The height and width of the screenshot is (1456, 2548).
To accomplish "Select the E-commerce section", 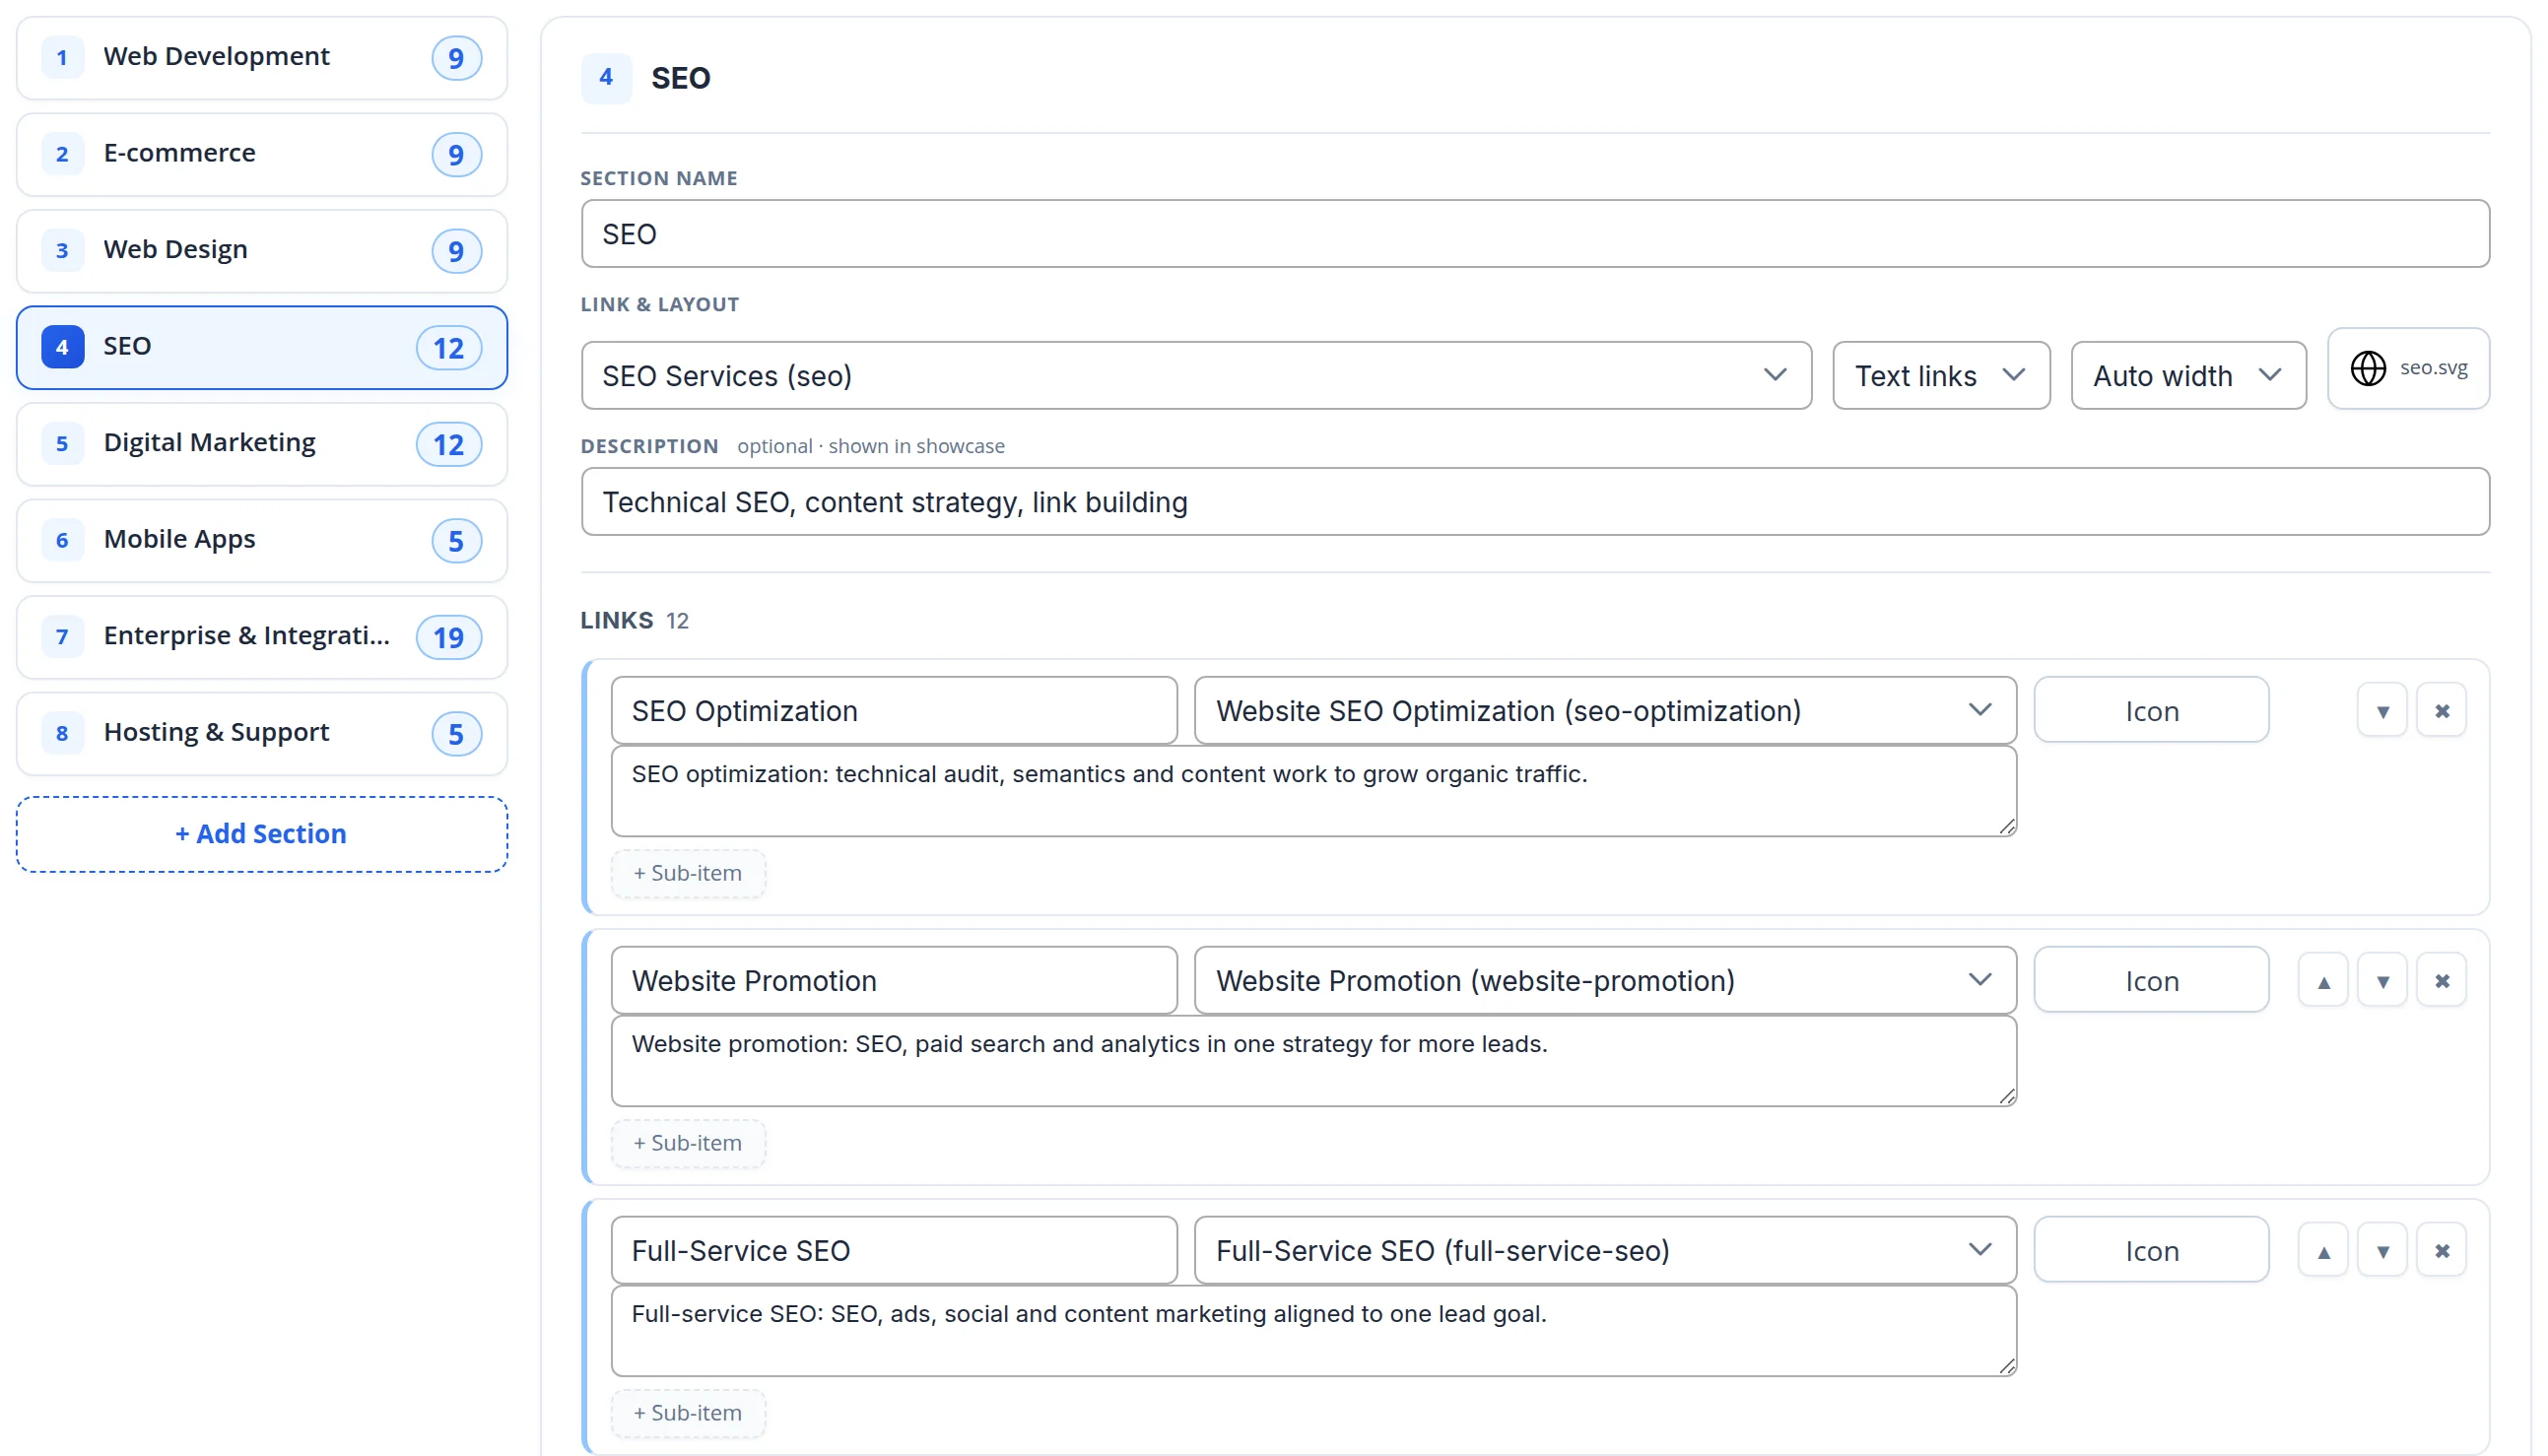I will click(262, 154).
